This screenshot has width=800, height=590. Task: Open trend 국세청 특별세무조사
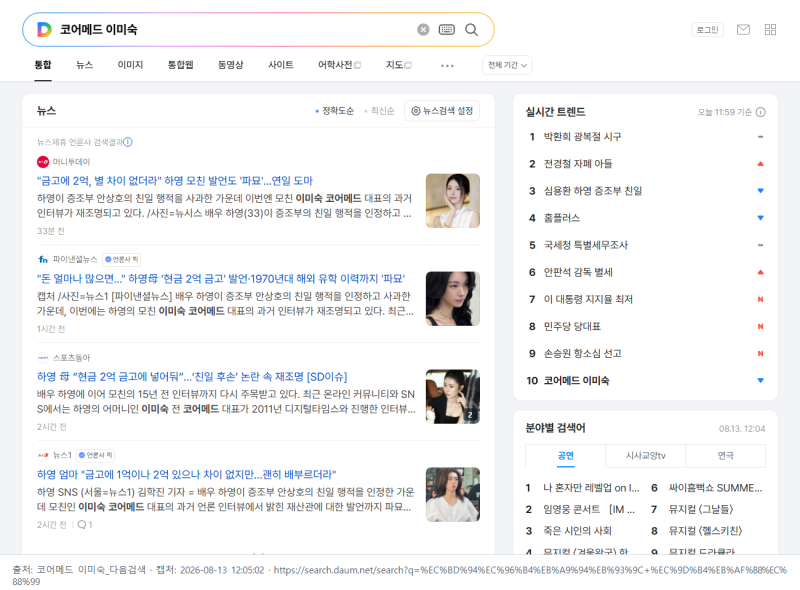(x=585, y=245)
